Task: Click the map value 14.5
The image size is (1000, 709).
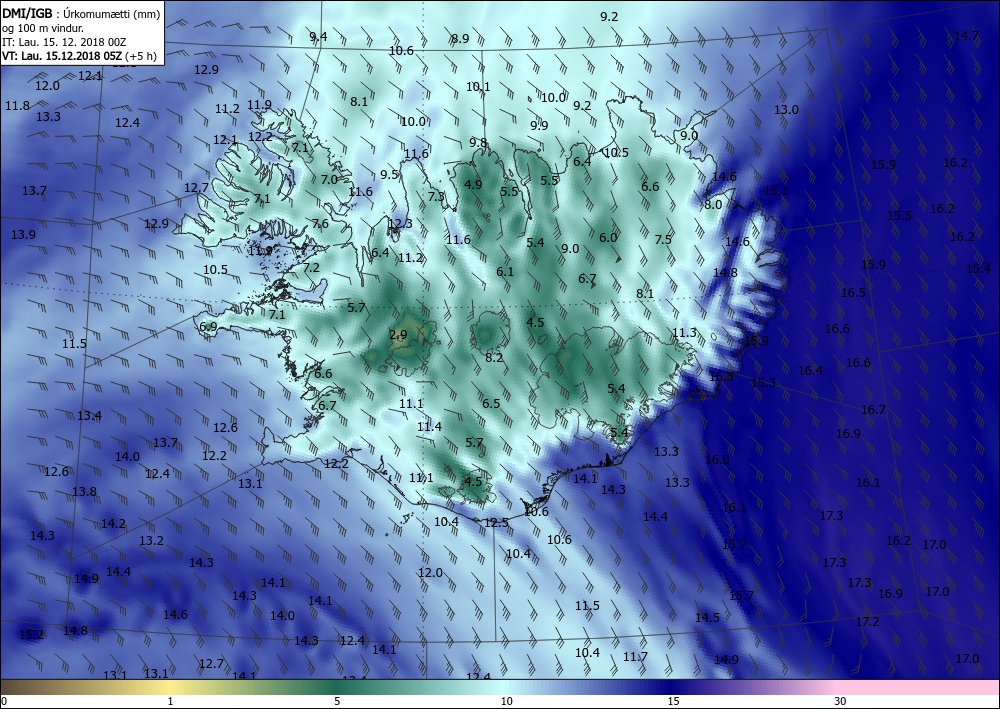Action: coord(707,618)
